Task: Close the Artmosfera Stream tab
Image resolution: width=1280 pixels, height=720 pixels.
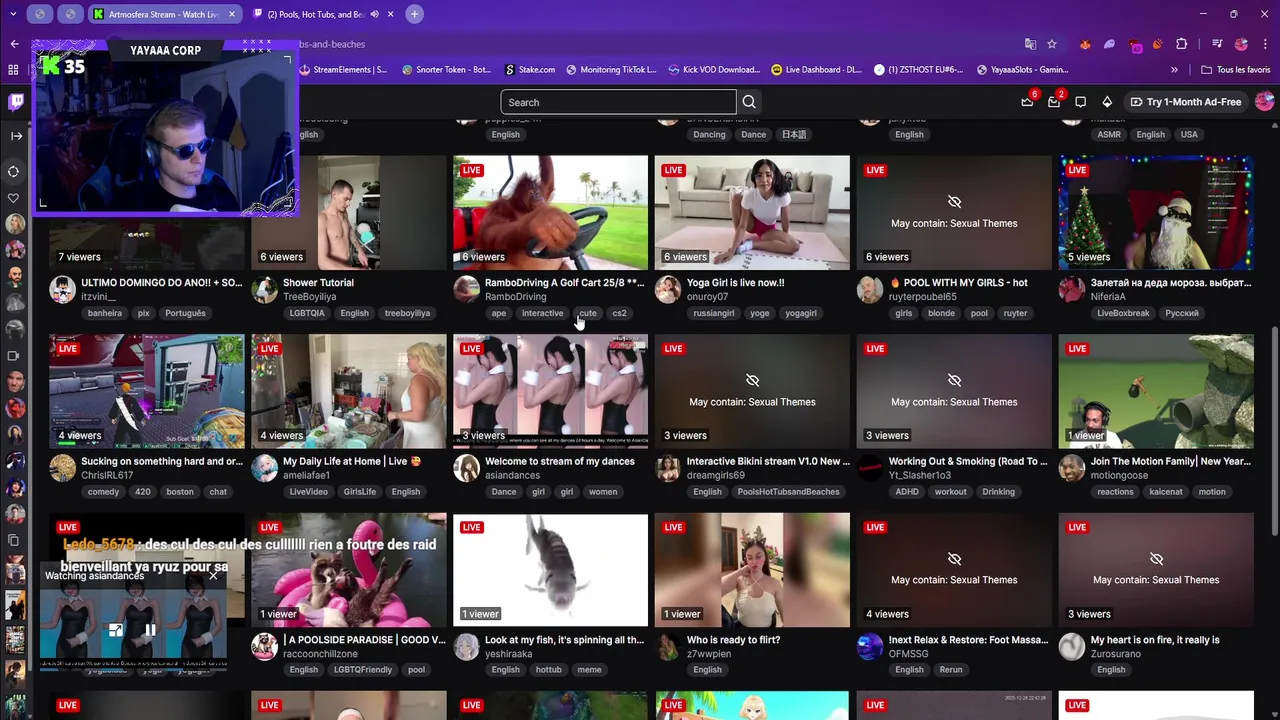Action: click(232, 14)
